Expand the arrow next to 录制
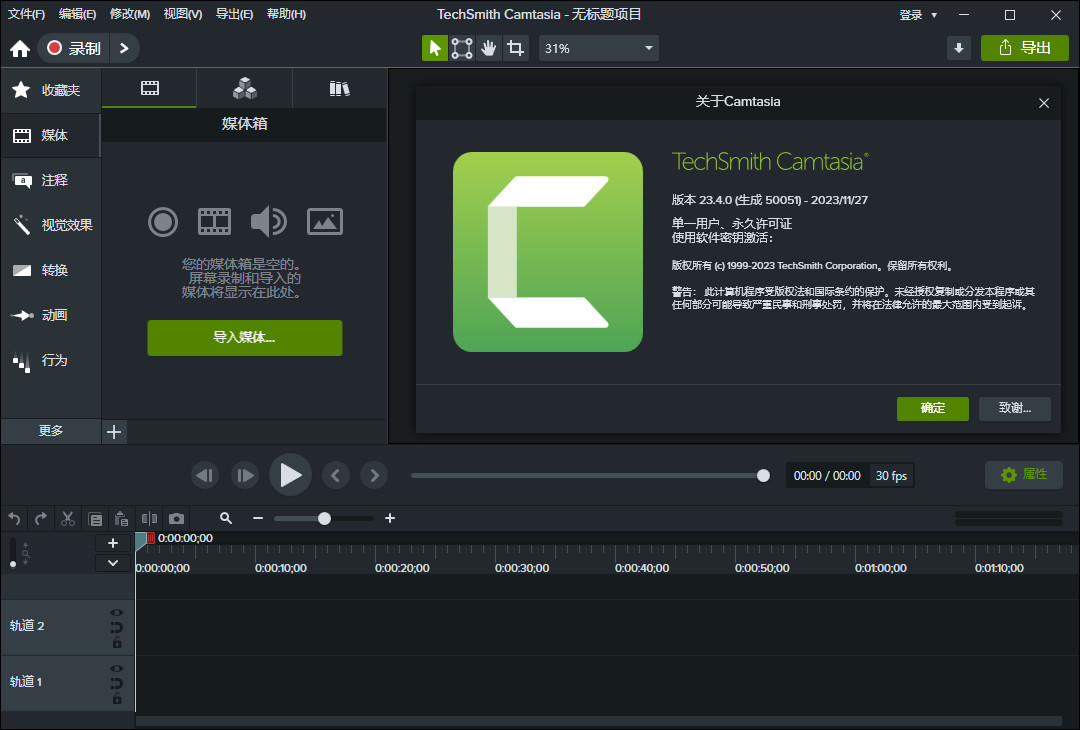1080x730 pixels. click(x=124, y=48)
